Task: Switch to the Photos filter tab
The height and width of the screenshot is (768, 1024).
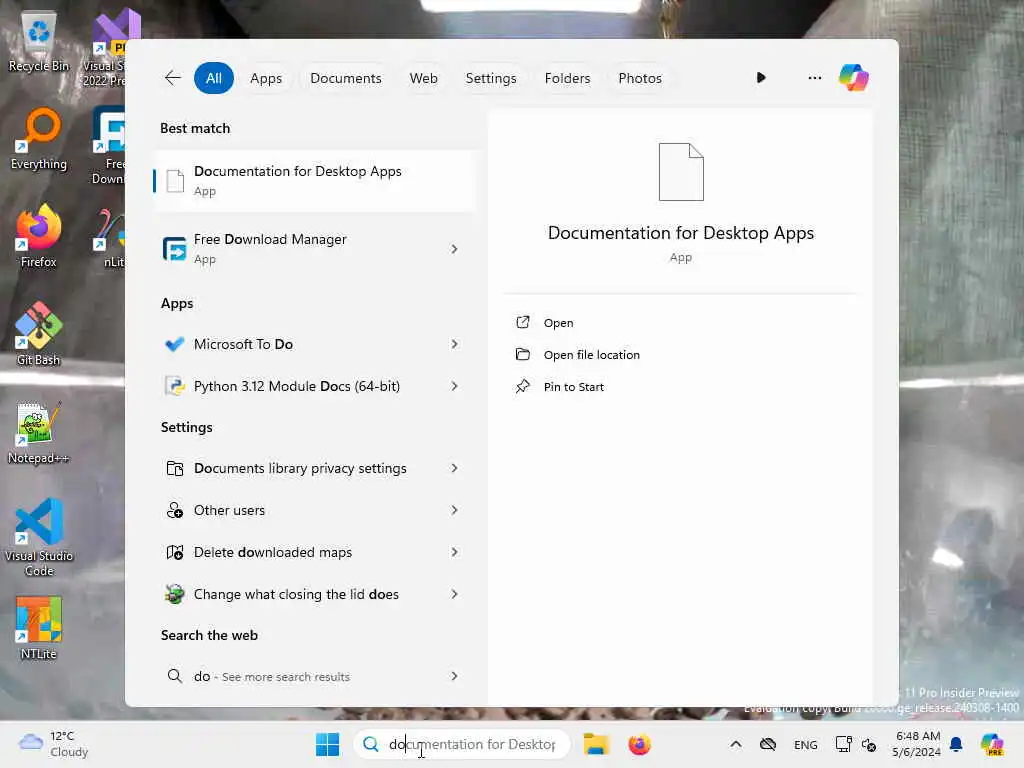Action: coord(639,78)
